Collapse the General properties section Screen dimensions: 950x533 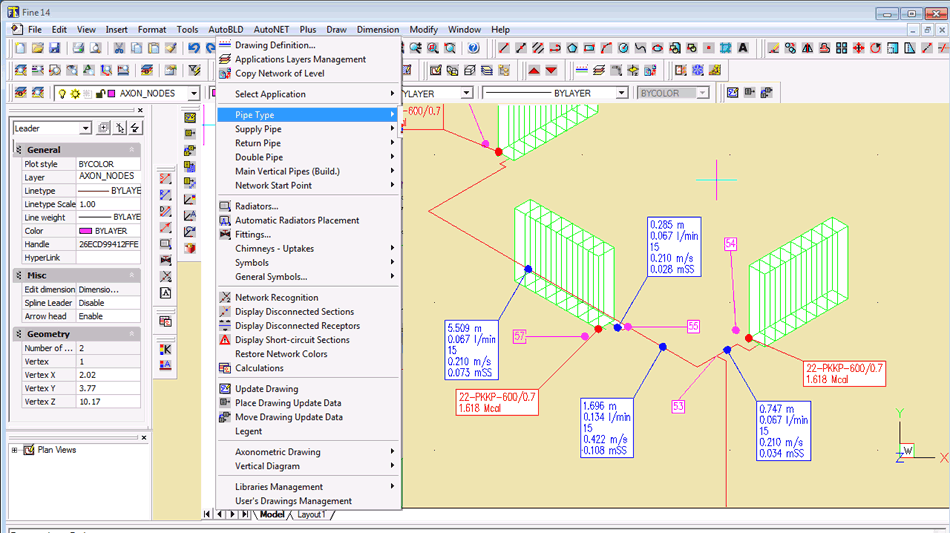point(131,150)
